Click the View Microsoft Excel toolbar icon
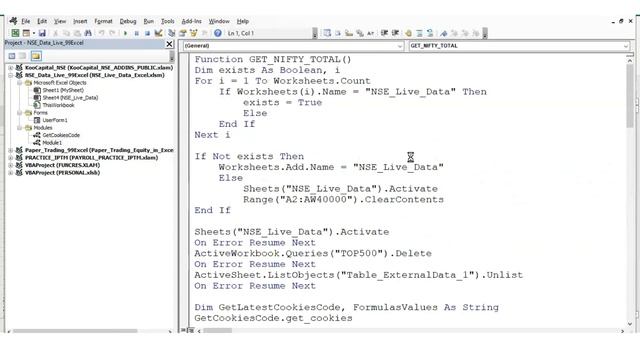 pos(15,33)
